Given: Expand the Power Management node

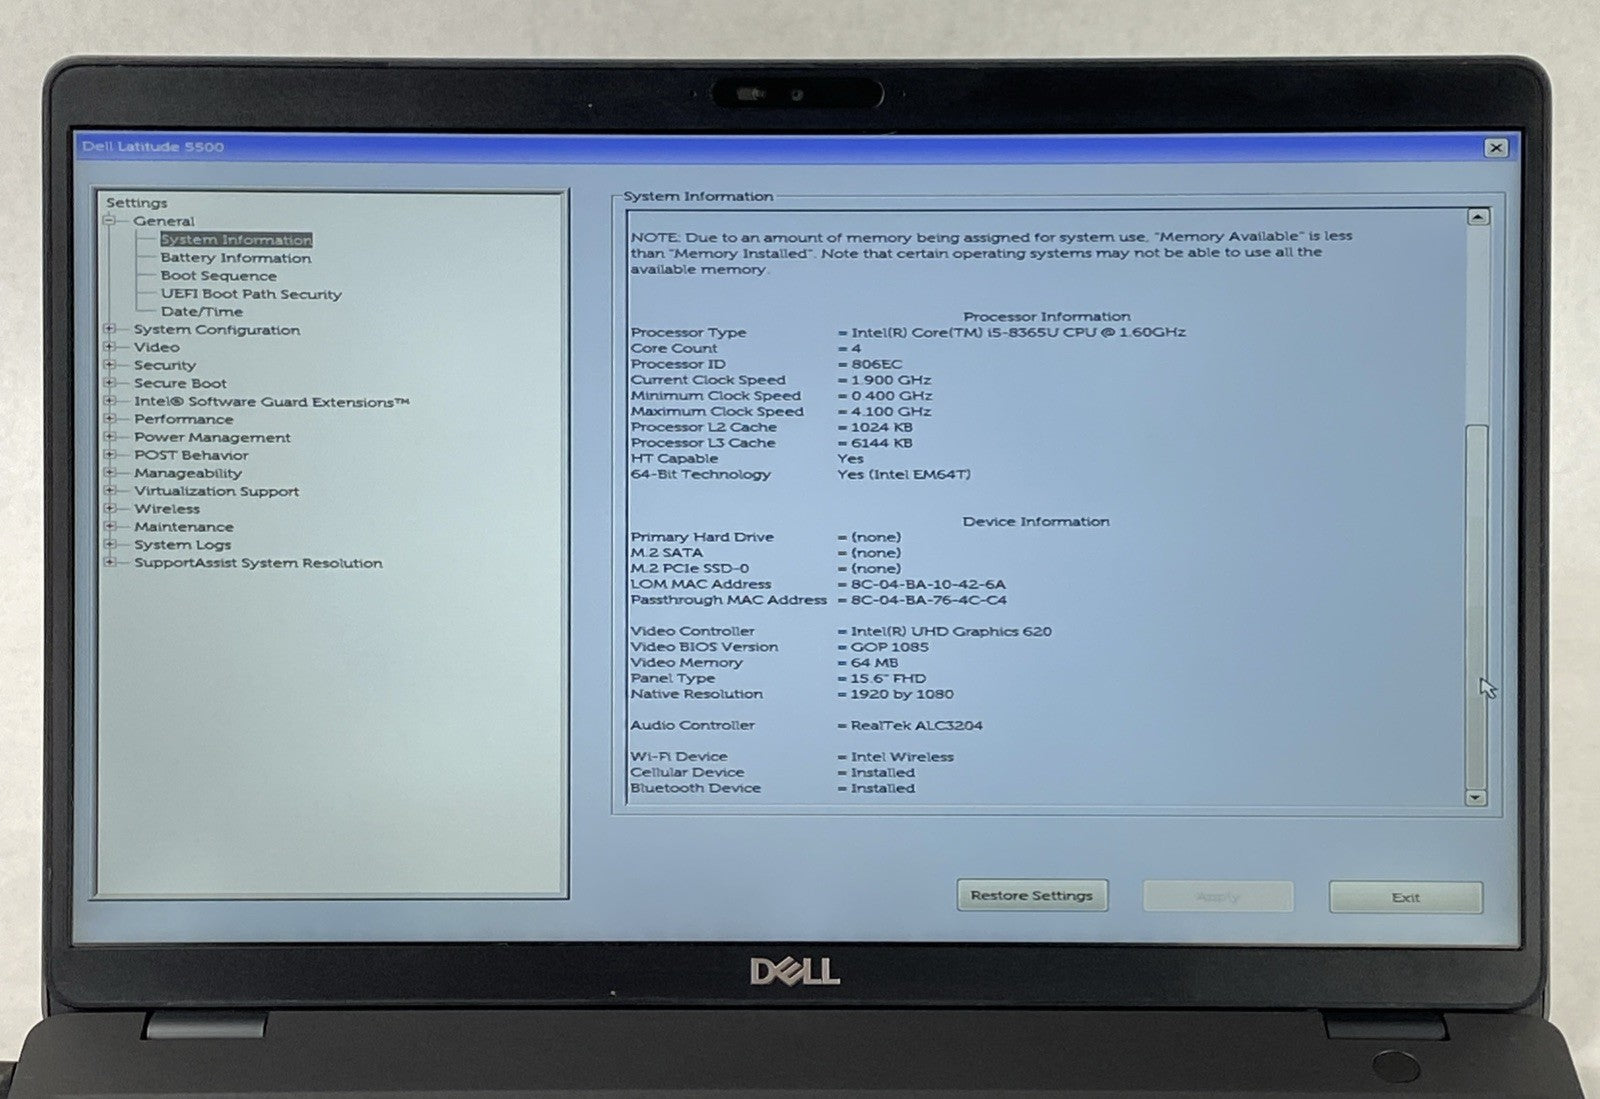Looking at the screenshot, I should click(x=110, y=437).
